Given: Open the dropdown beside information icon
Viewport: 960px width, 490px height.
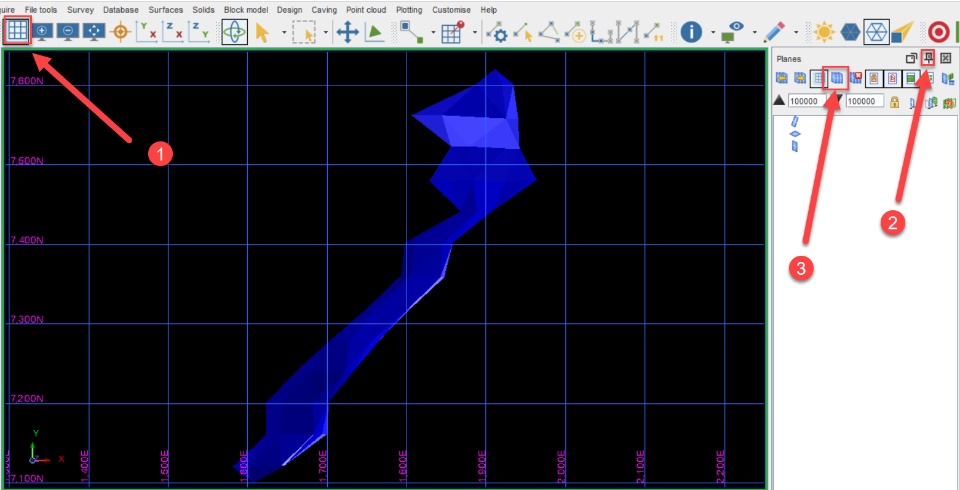Looking at the screenshot, I should [x=713, y=32].
